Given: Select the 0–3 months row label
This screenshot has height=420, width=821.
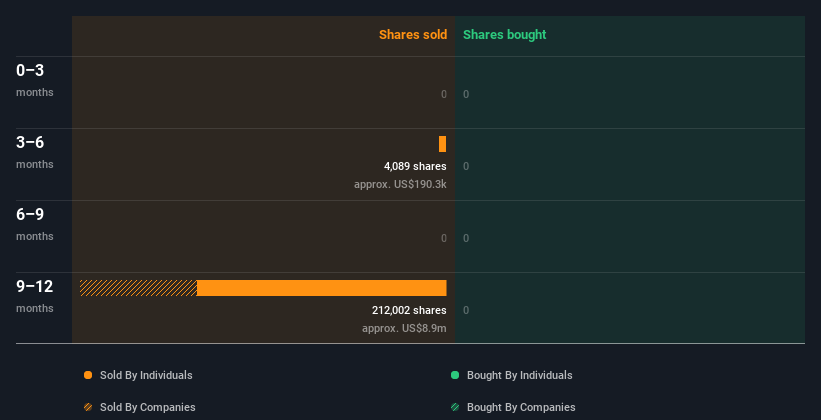Looking at the screenshot, I should (x=35, y=80).
